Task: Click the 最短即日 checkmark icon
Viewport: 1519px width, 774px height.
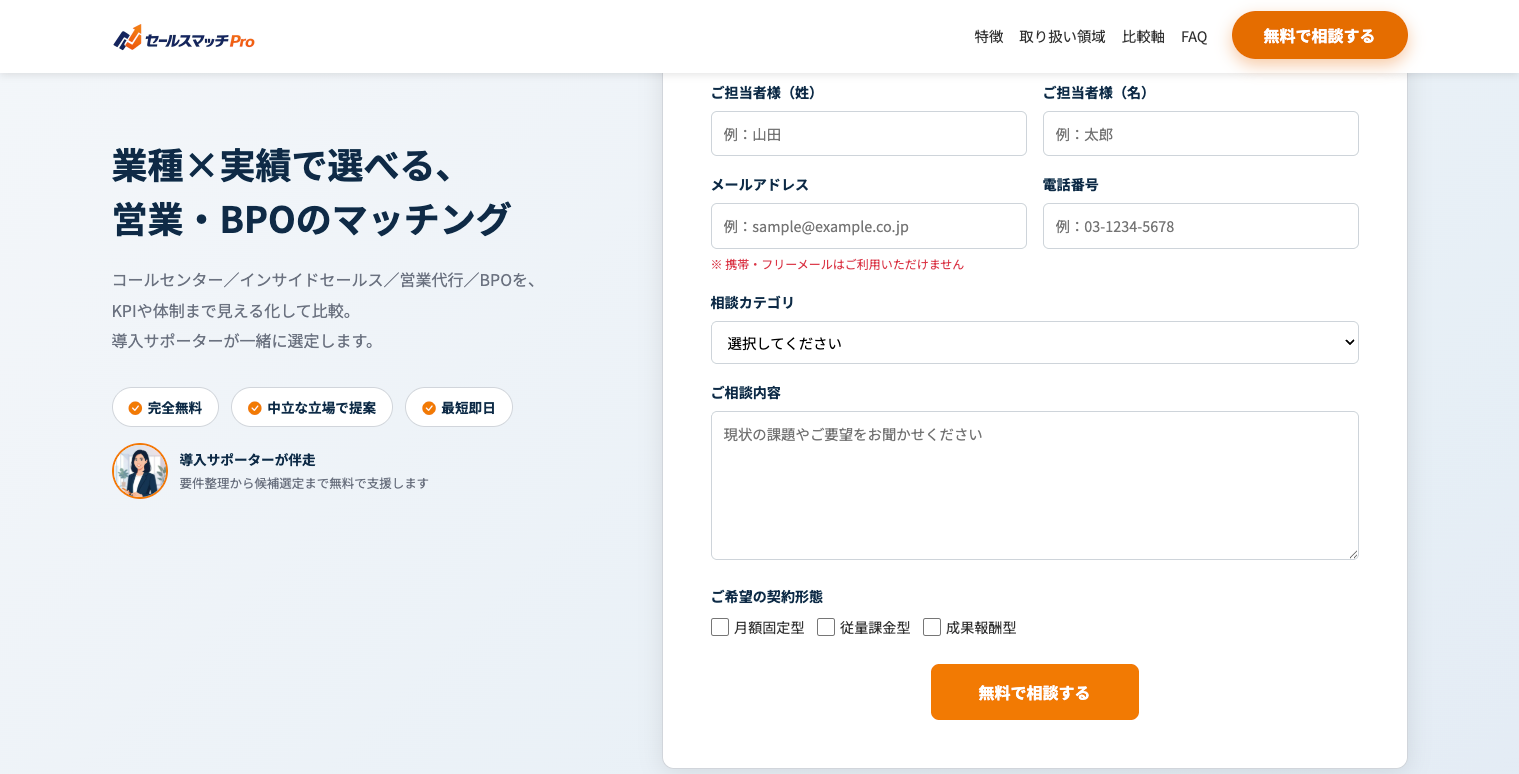Action: 429,408
